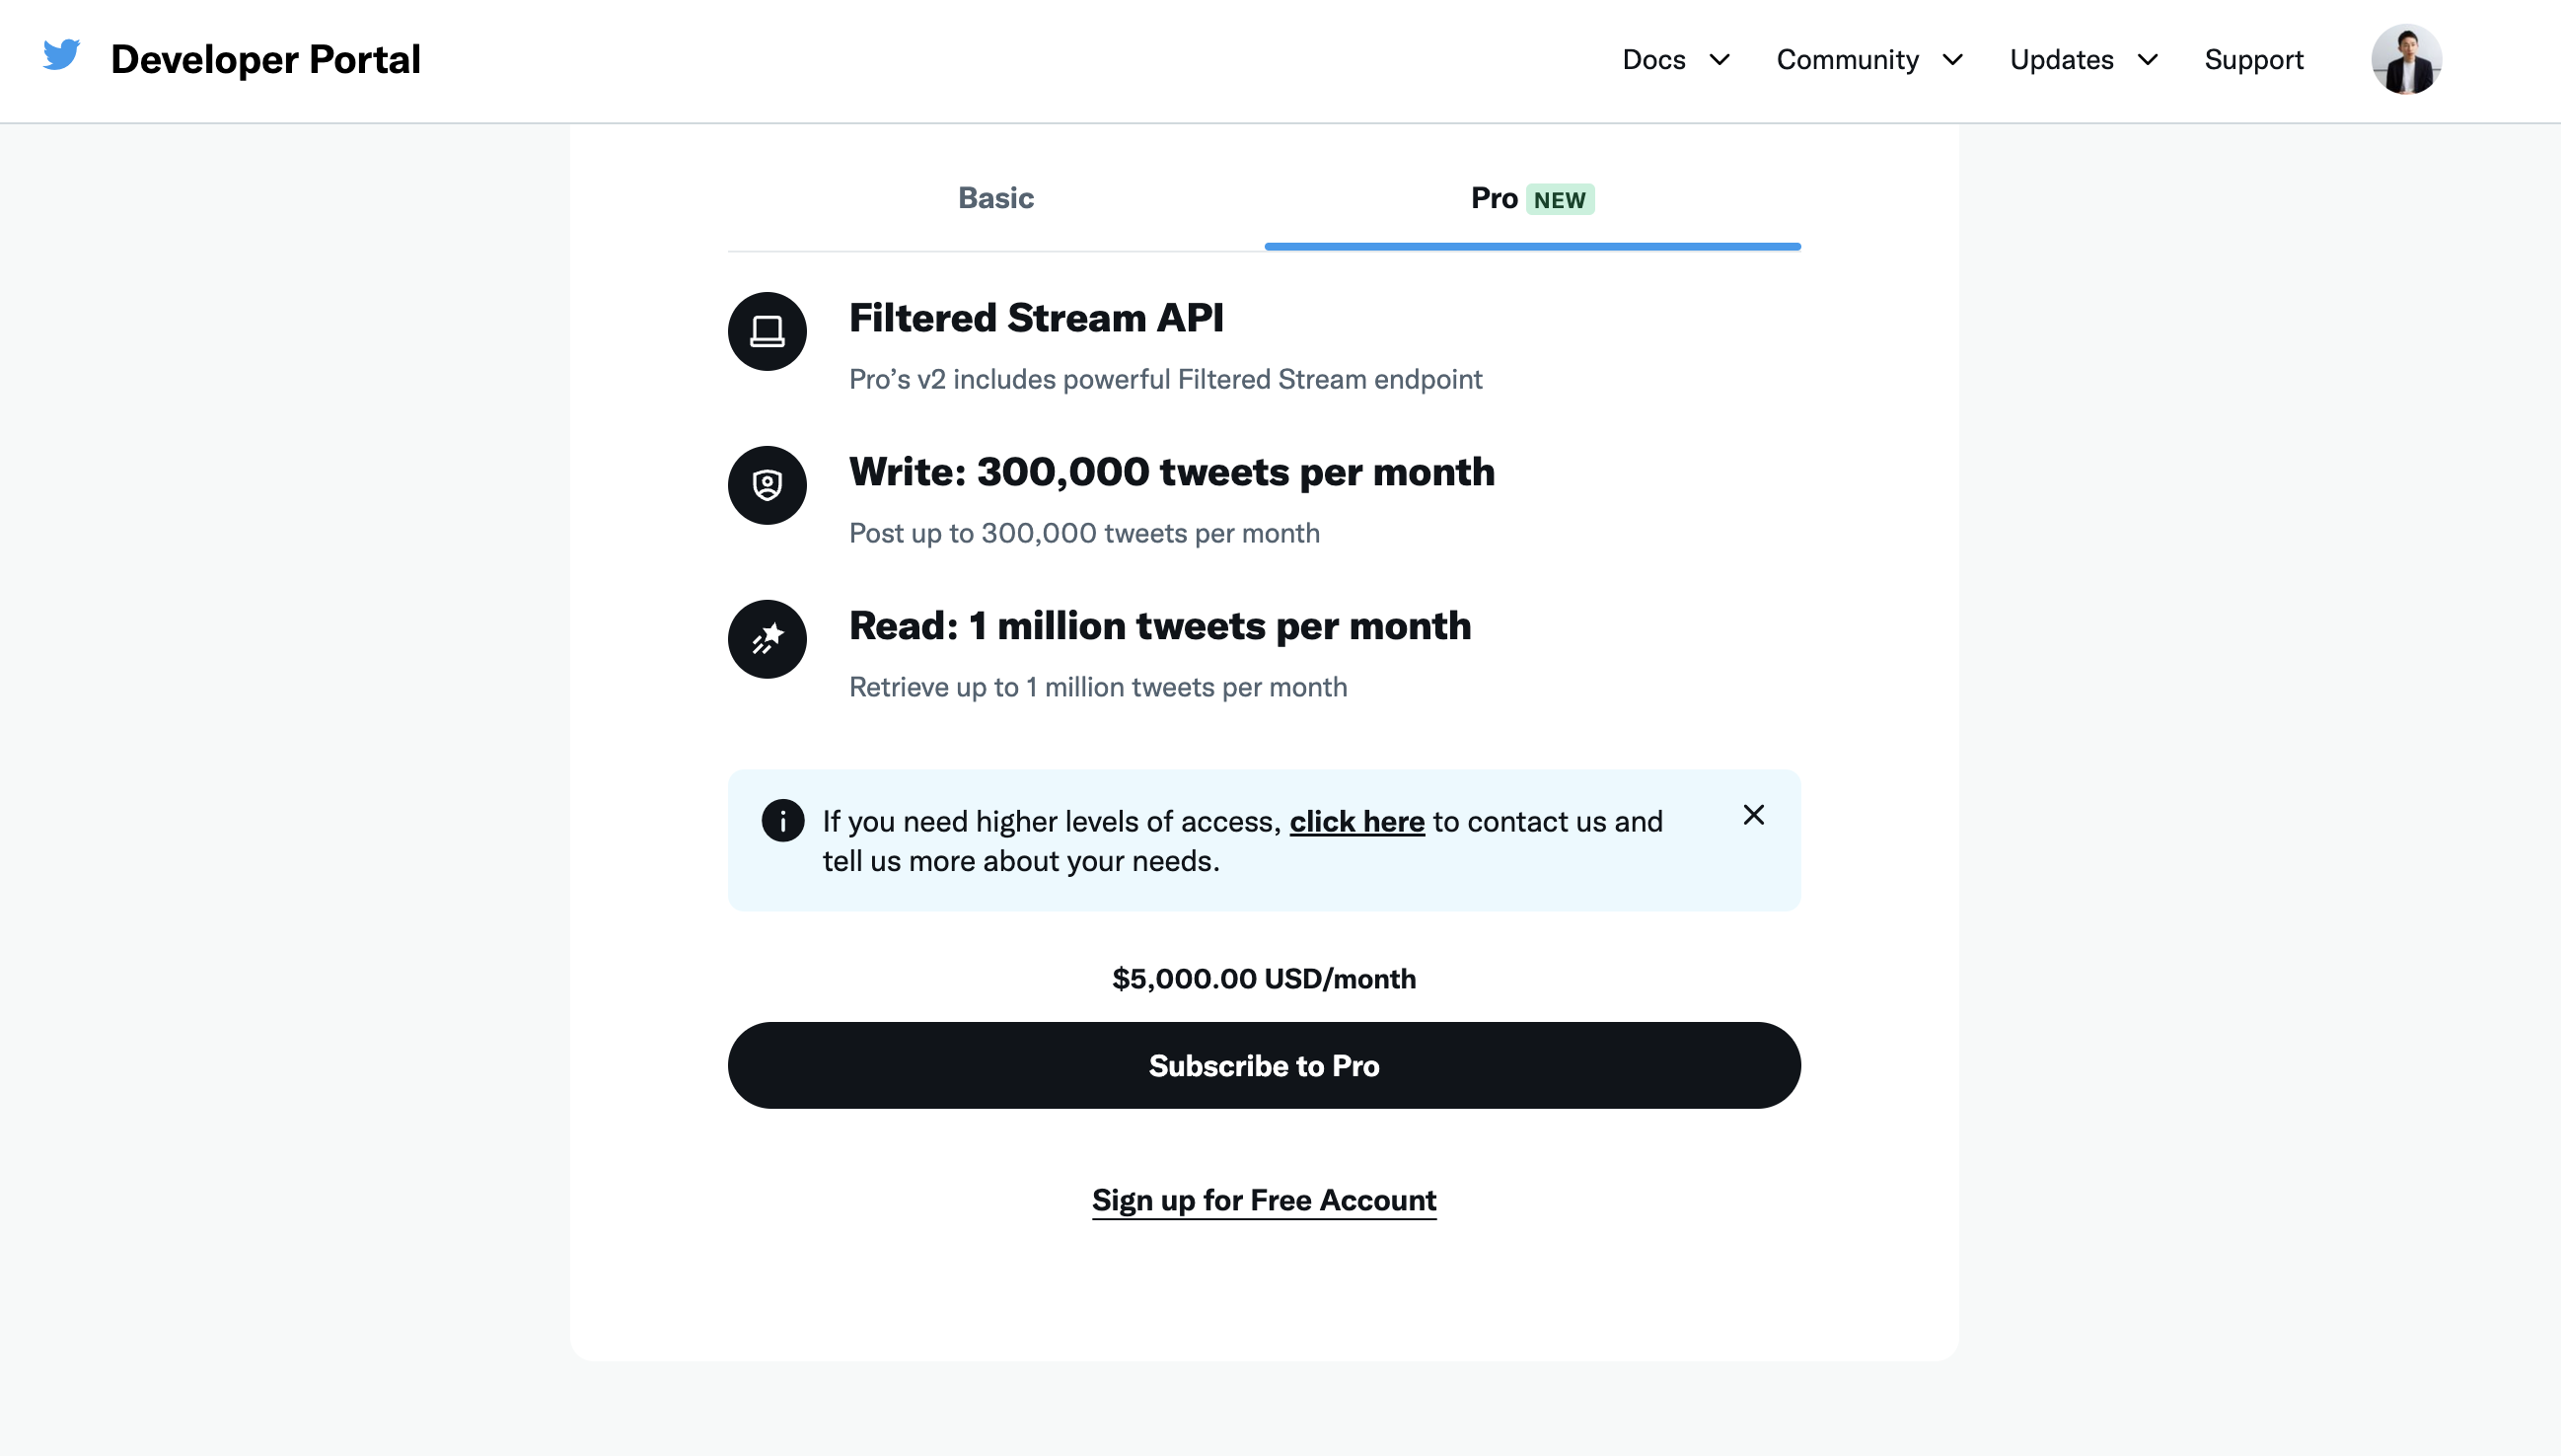2561x1456 pixels.
Task: Click the Developer Portal title
Action: point(265,60)
